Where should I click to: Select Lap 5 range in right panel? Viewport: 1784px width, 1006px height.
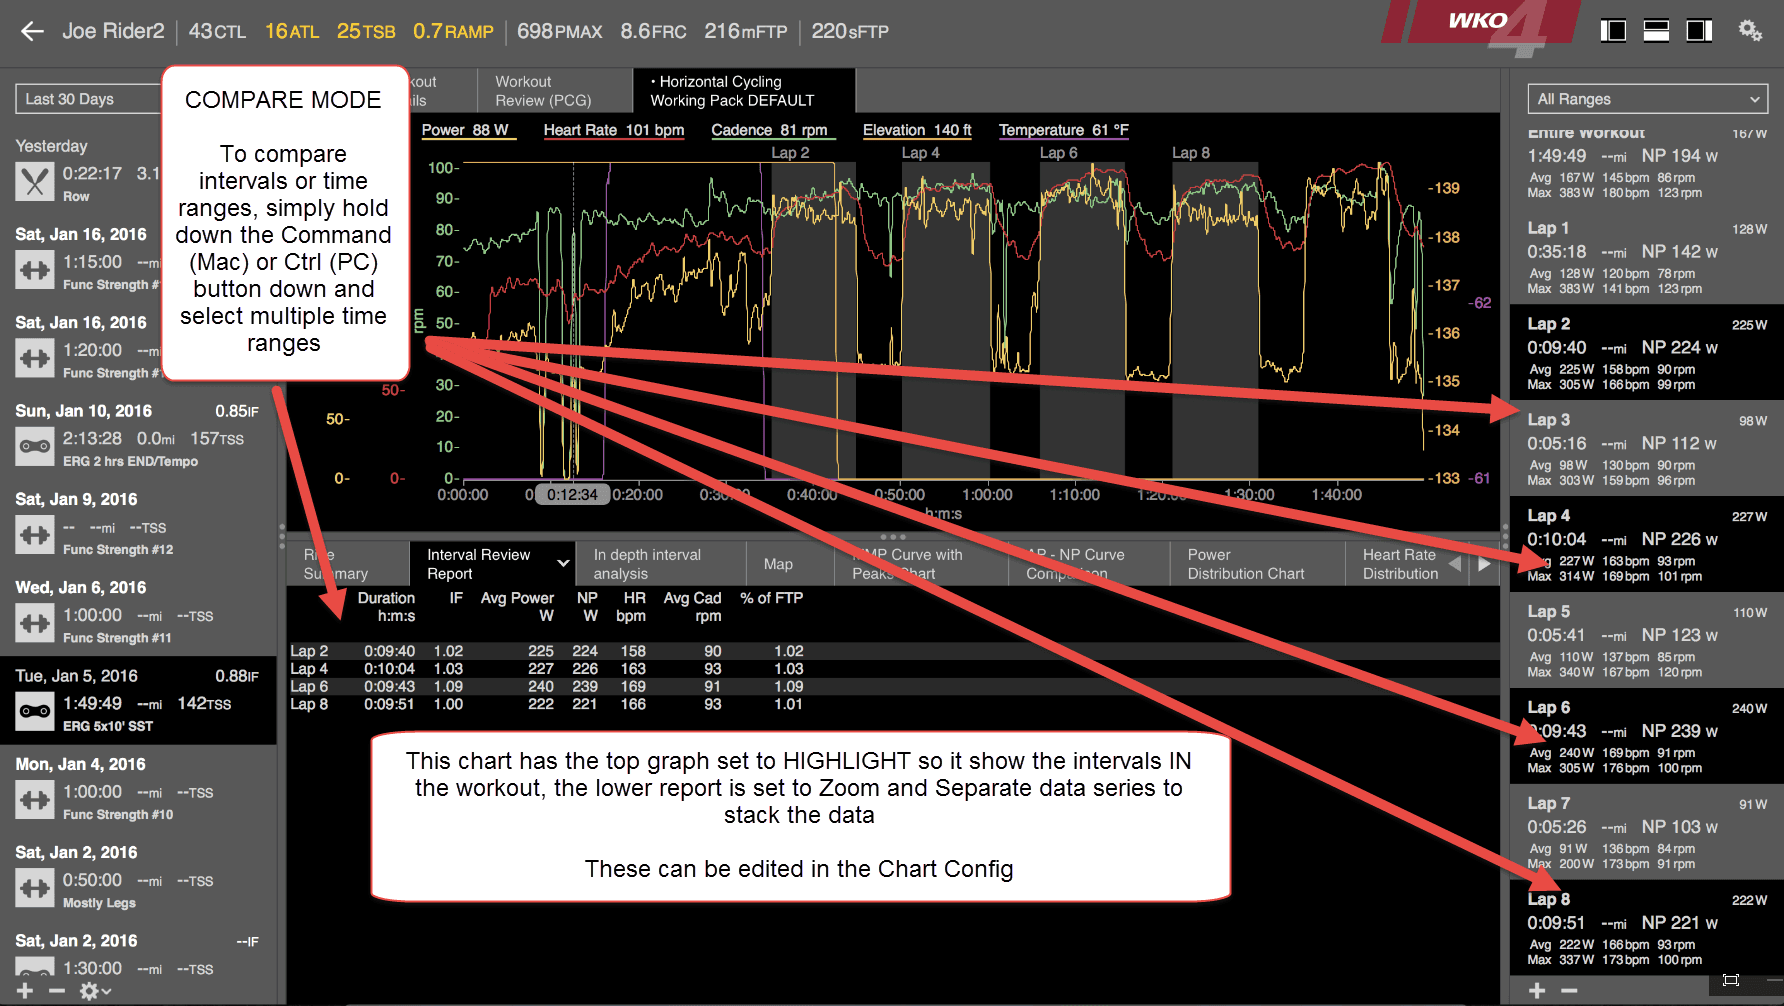(x=1646, y=641)
